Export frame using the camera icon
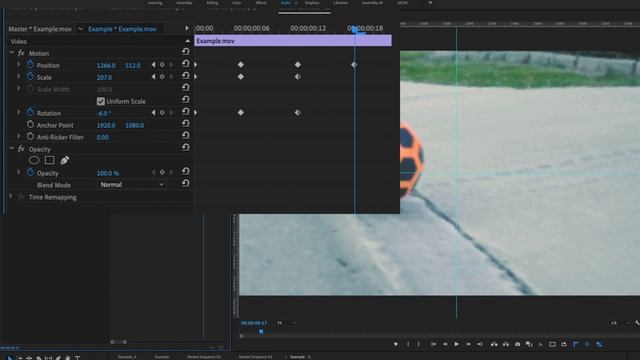The height and width of the screenshot is (360, 640). [518, 344]
